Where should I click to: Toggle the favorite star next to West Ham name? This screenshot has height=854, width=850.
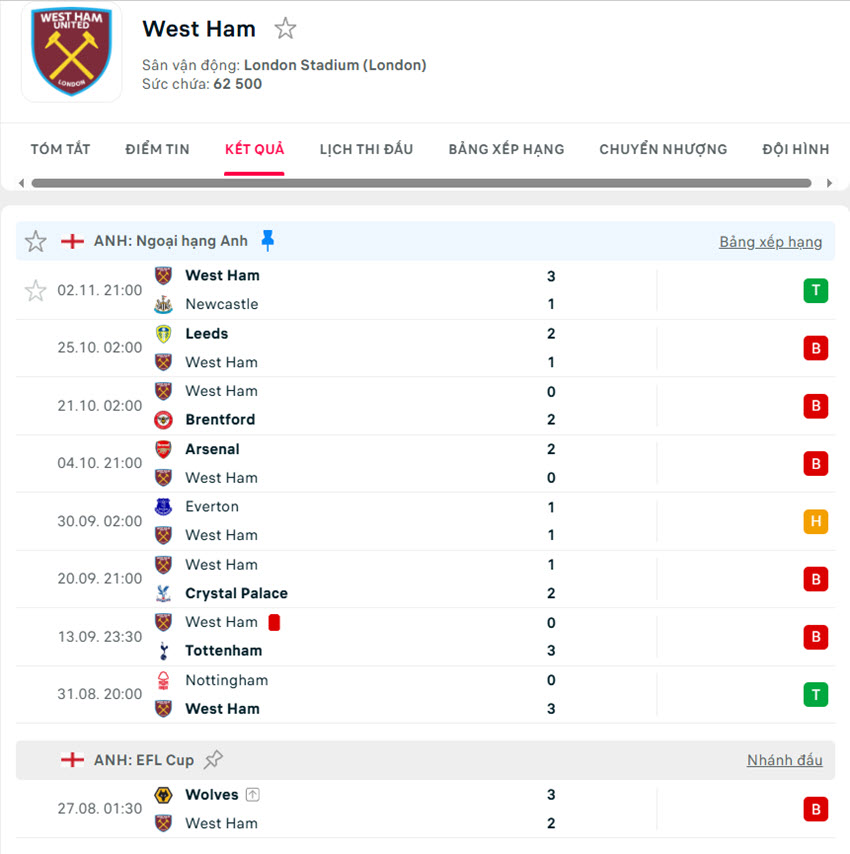[285, 29]
